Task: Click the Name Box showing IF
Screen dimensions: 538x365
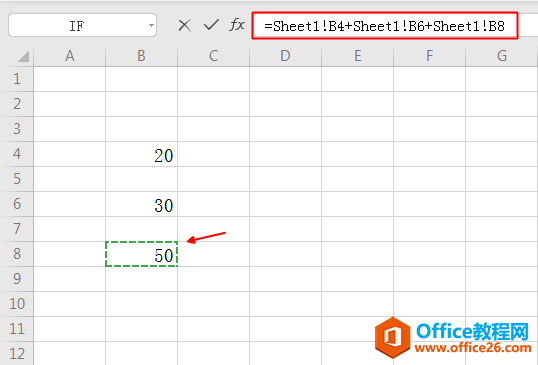Action: [x=82, y=25]
